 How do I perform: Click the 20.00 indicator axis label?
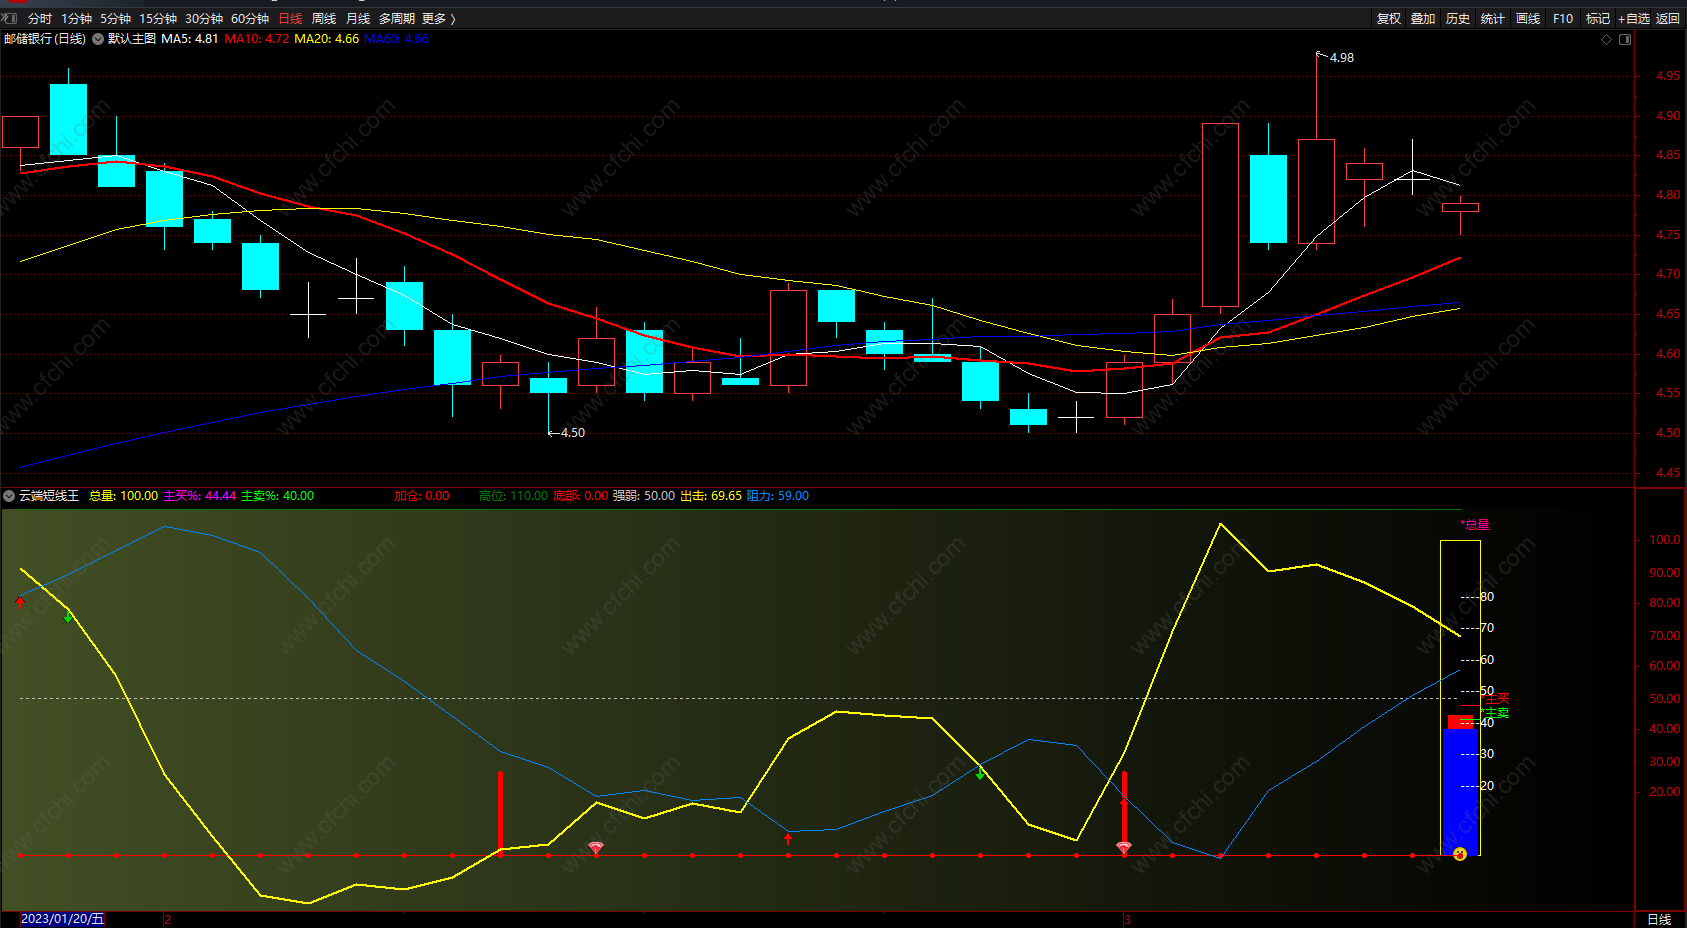click(x=1665, y=792)
